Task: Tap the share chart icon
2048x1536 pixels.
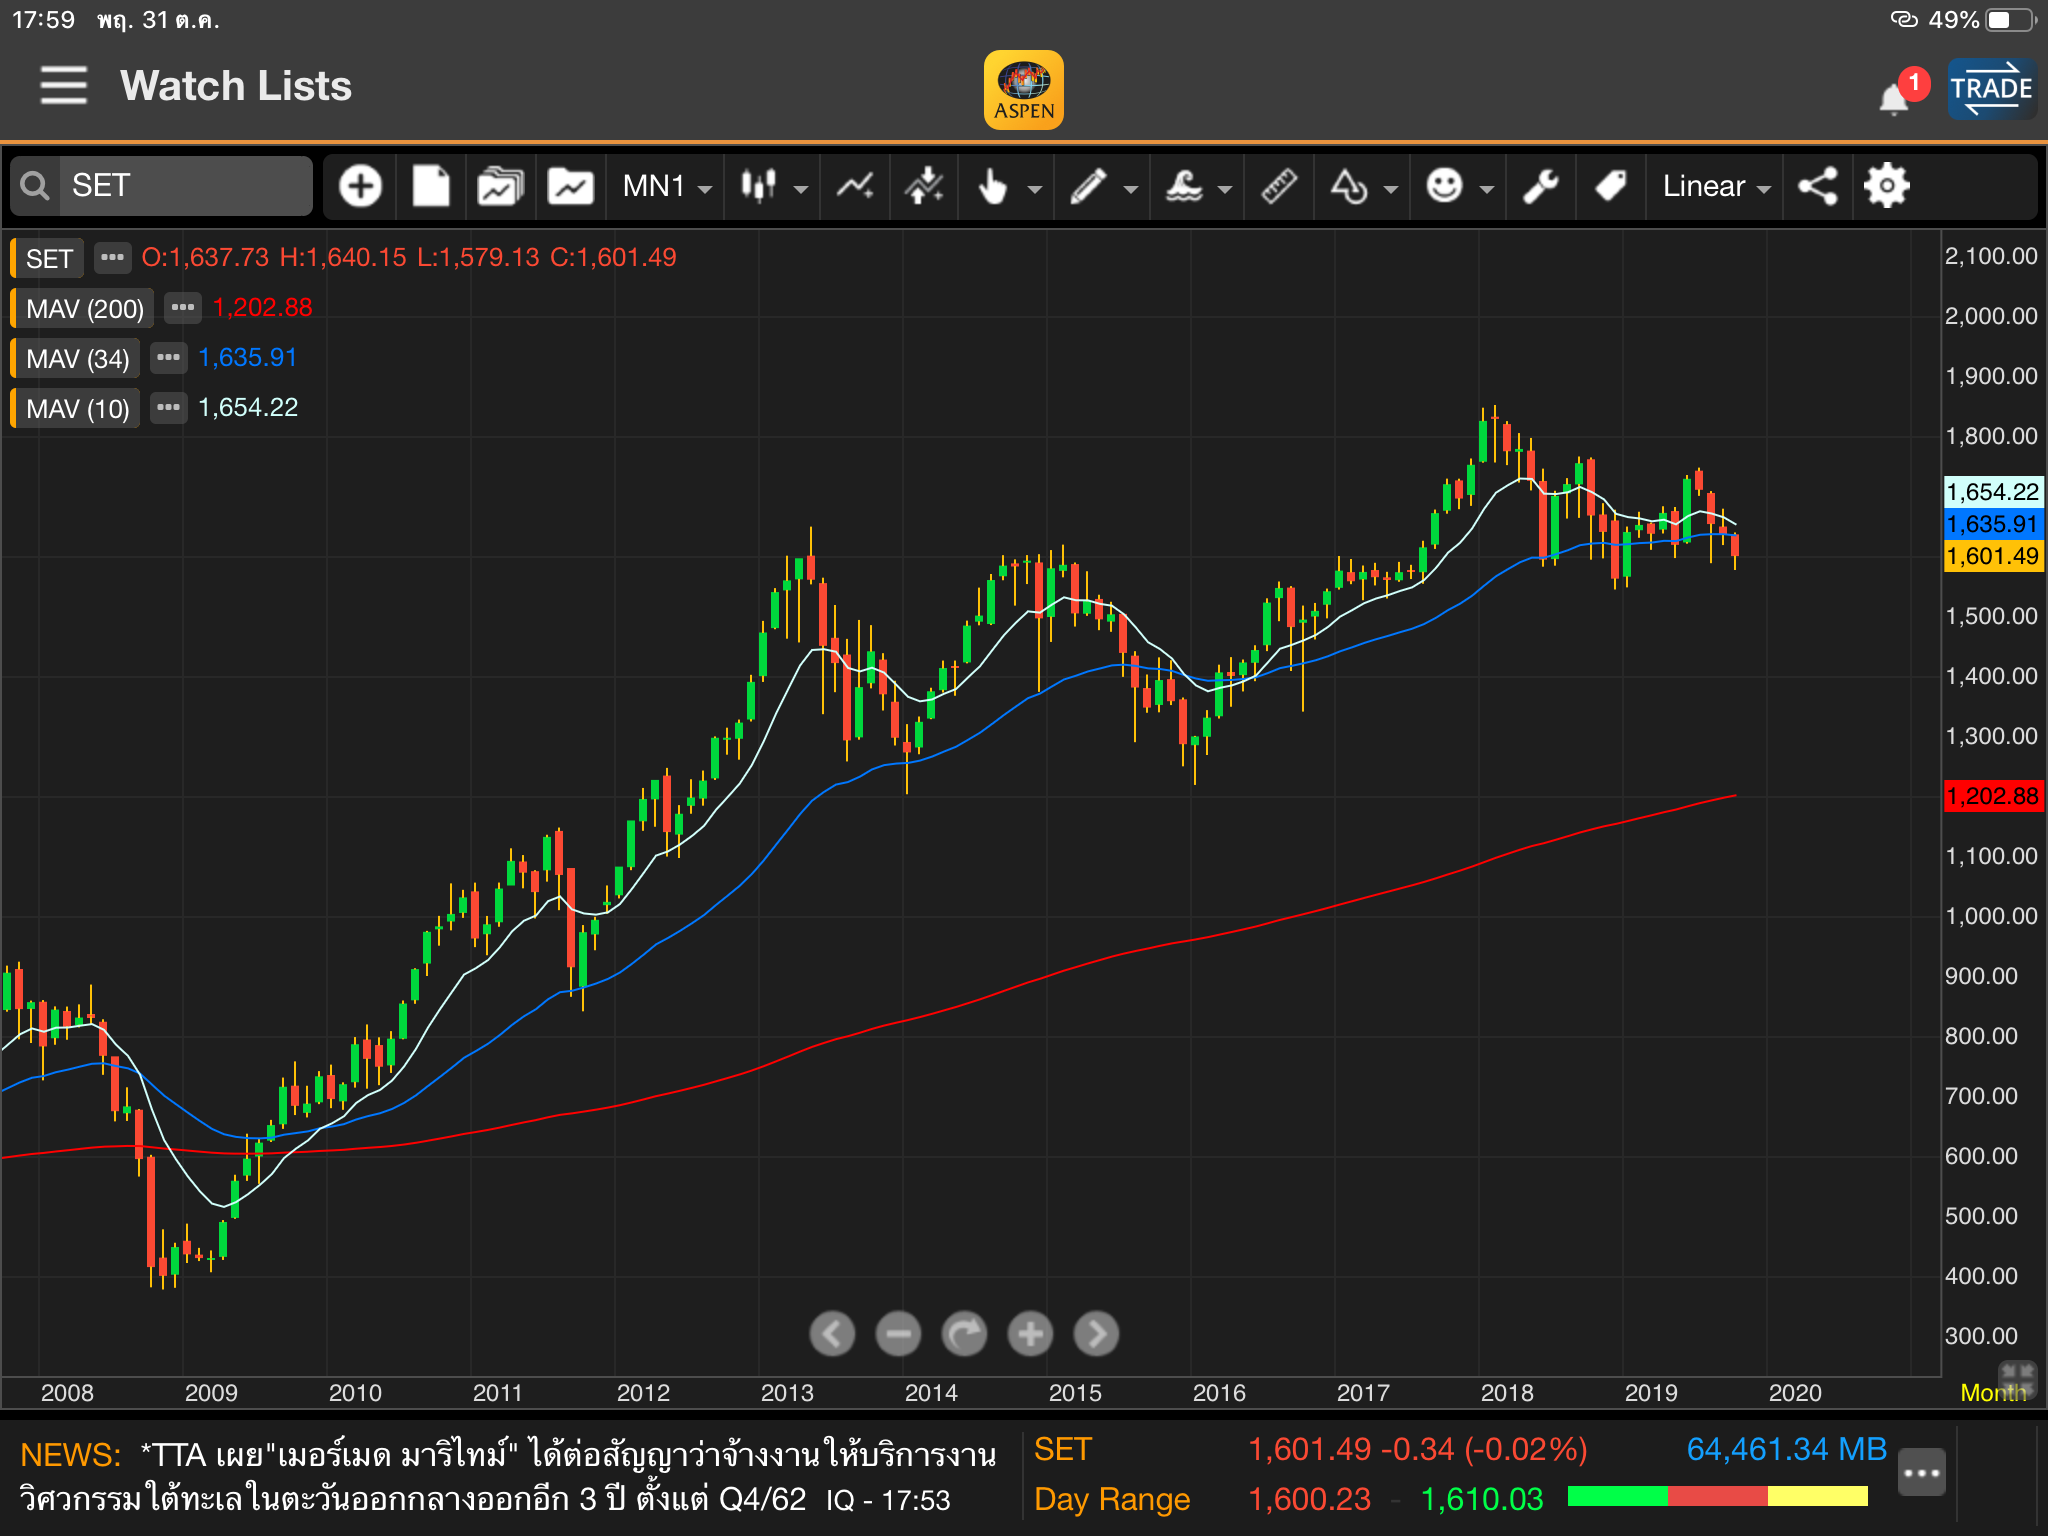Action: (x=1817, y=186)
